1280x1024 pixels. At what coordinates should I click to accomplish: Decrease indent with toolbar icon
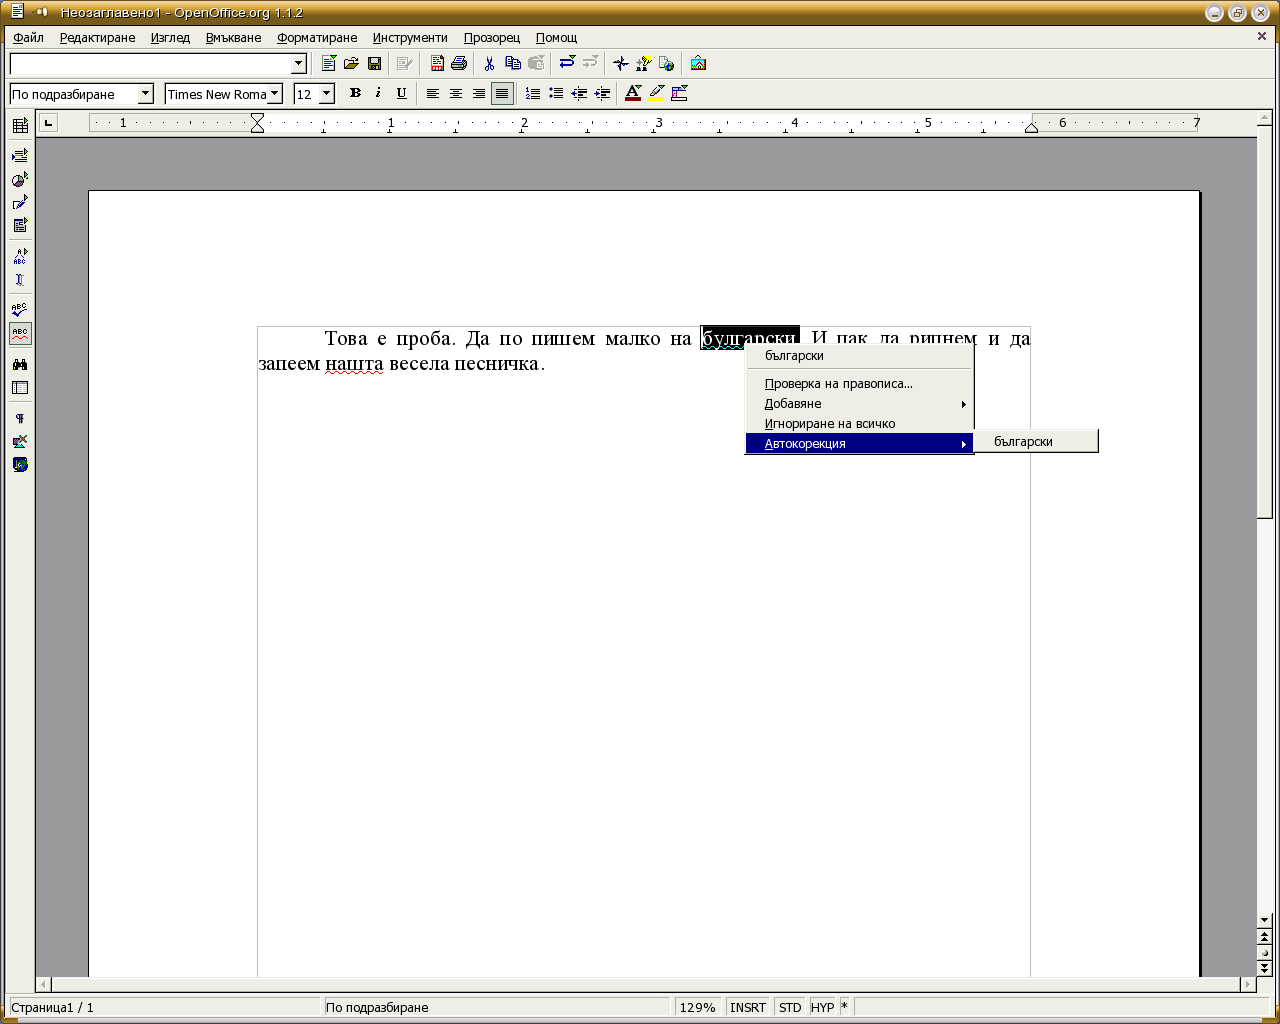click(579, 94)
